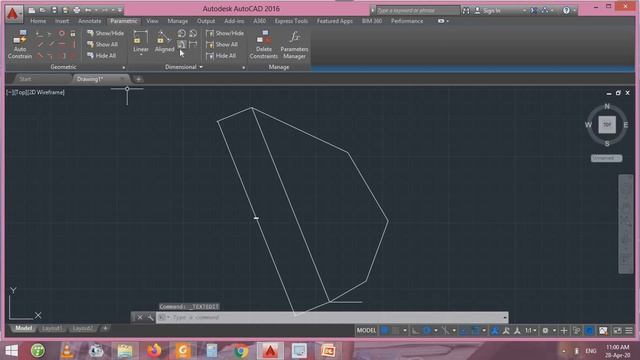Viewport: 640px width, 360px height.
Task: Select the Angular dimensional constraint icon
Action: pyautogui.click(x=182, y=44)
